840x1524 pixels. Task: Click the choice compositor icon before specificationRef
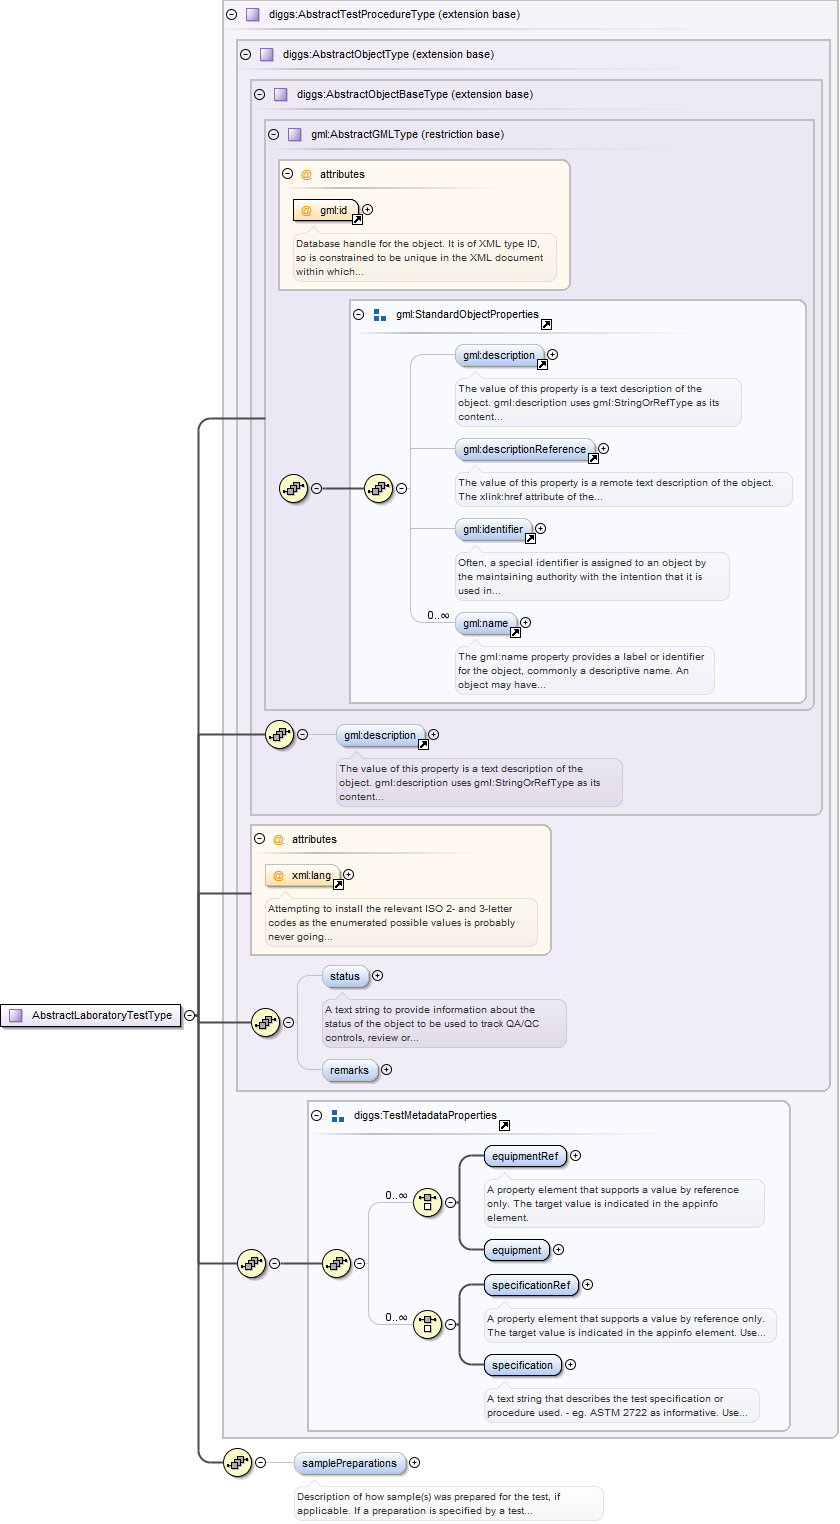tap(427, 1324)
